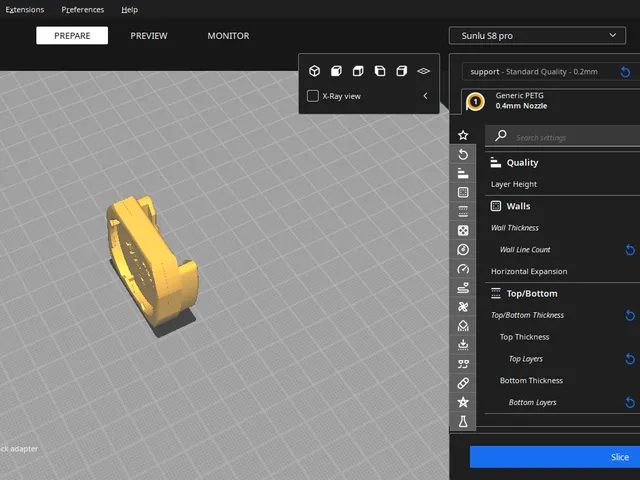Click the Top/Bottom Thickness setting label
This screenshot has height=480, width=640.
(x=527, y=315)
